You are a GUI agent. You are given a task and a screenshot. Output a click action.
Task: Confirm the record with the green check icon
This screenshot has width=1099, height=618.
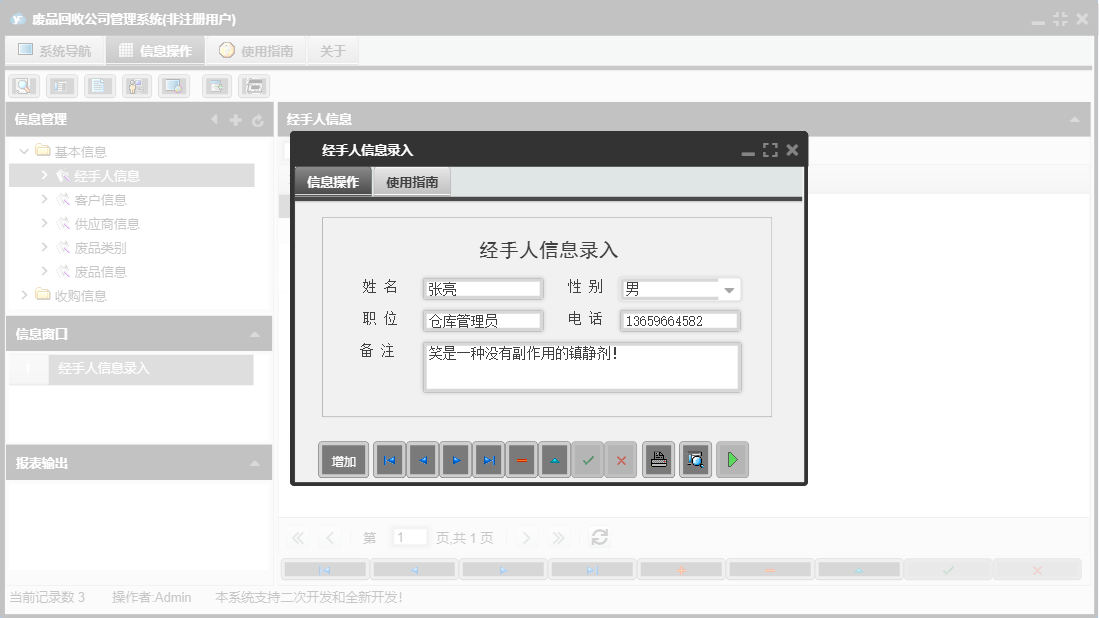coord(588,459)
